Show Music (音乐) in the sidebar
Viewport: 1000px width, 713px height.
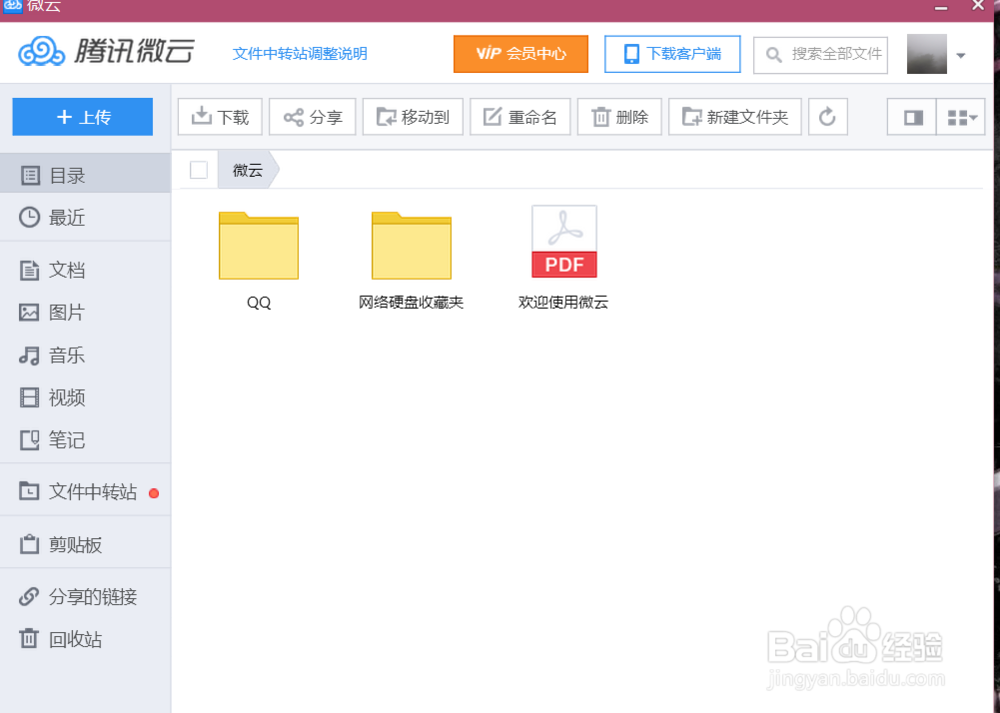tap(85, 355)
